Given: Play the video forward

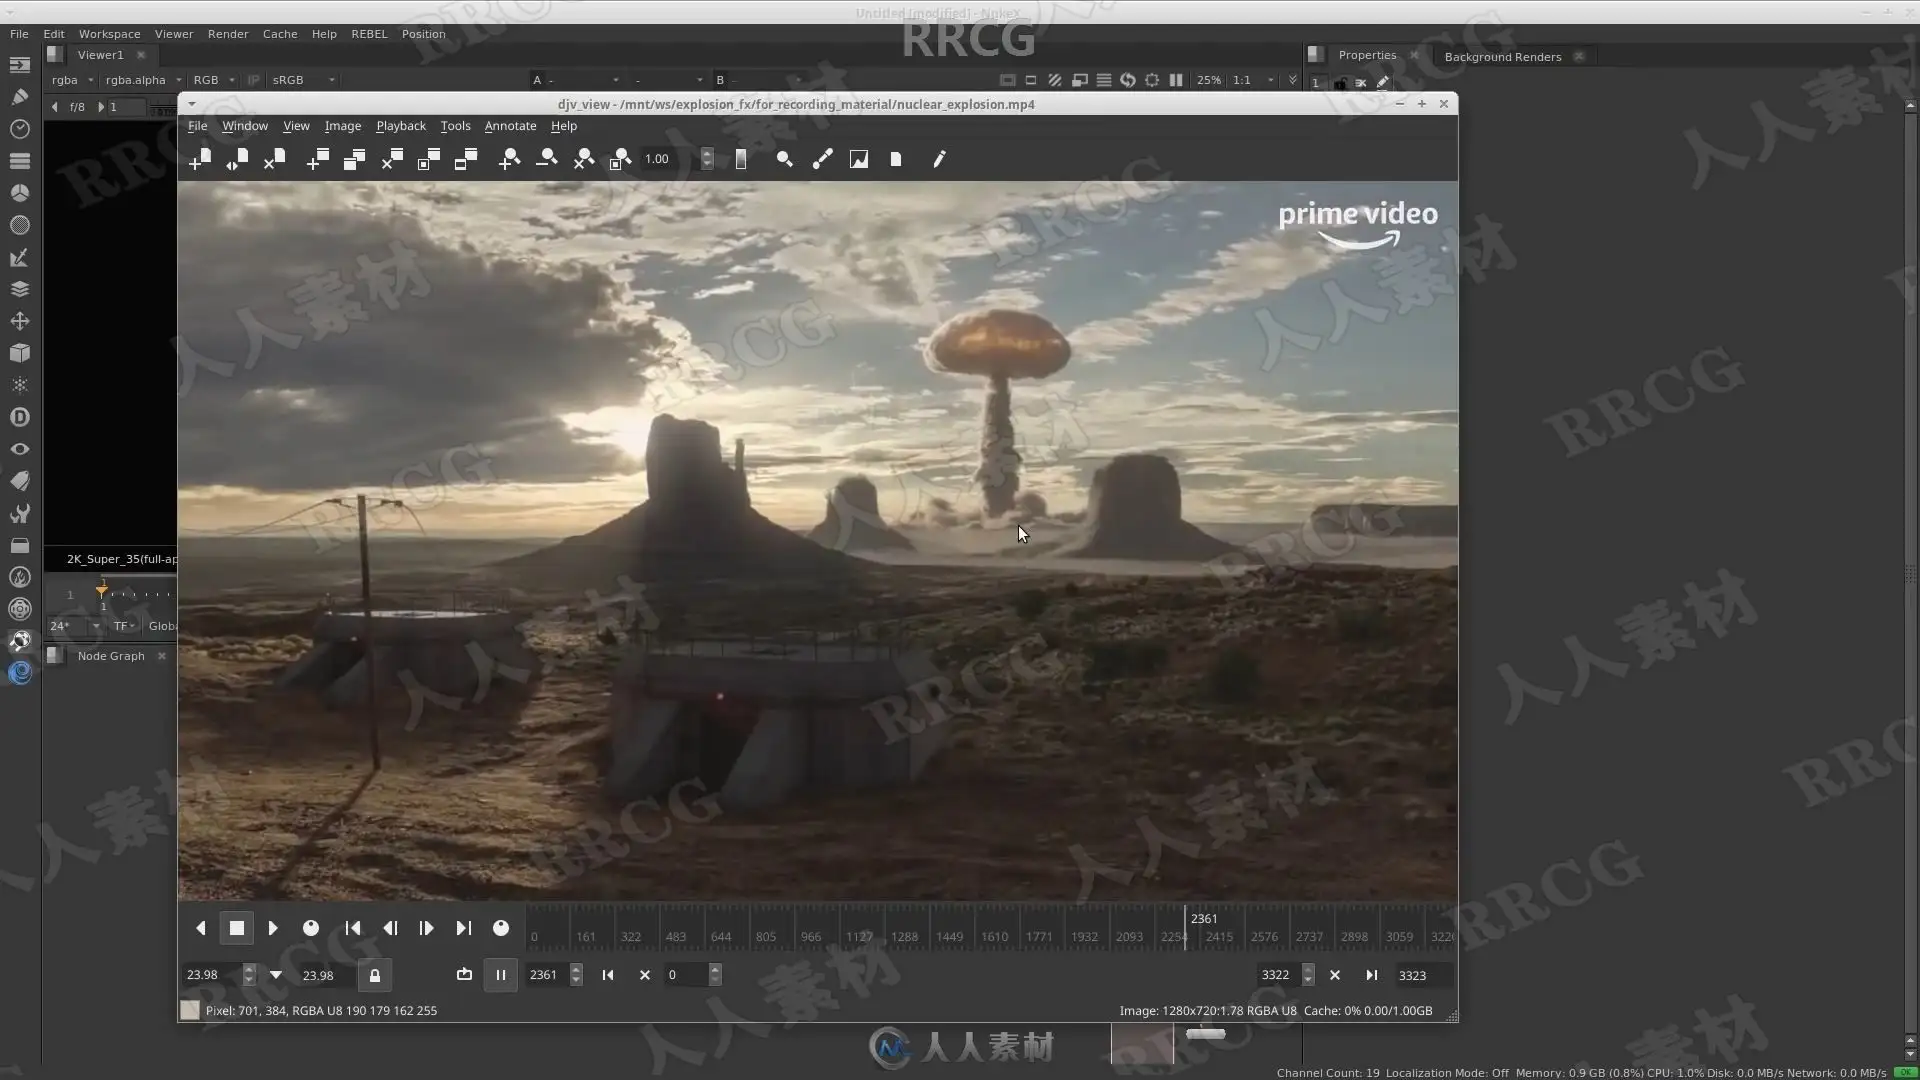Looking at the screenshot, I should pyautogui.click(x=273, y=928).
